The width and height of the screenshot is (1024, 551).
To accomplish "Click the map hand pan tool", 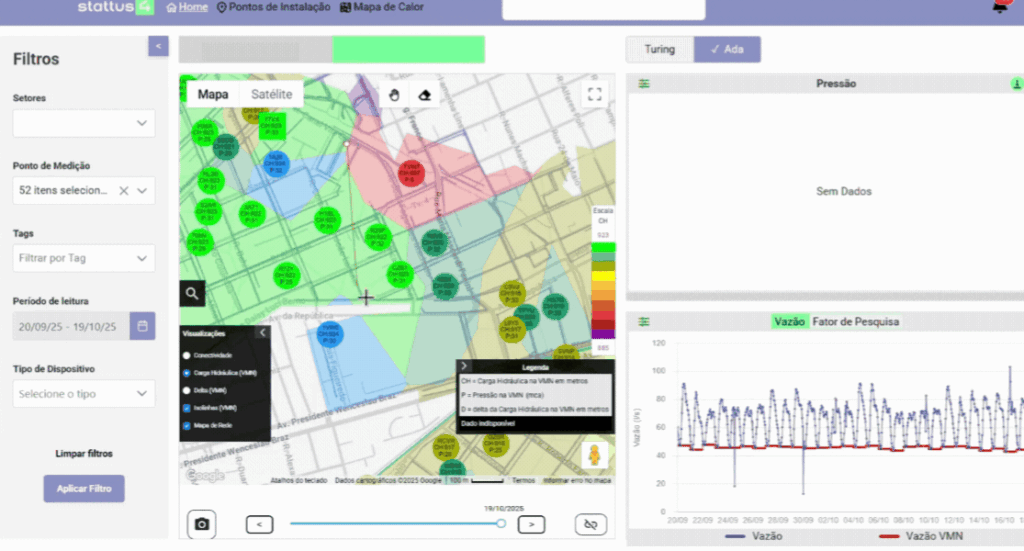I will [395, 94].
